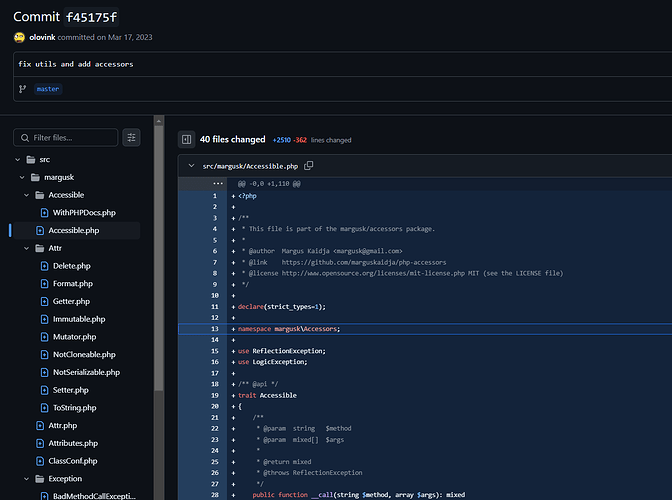
Task: Click the Attr folder icon
Action: point(39,248)
